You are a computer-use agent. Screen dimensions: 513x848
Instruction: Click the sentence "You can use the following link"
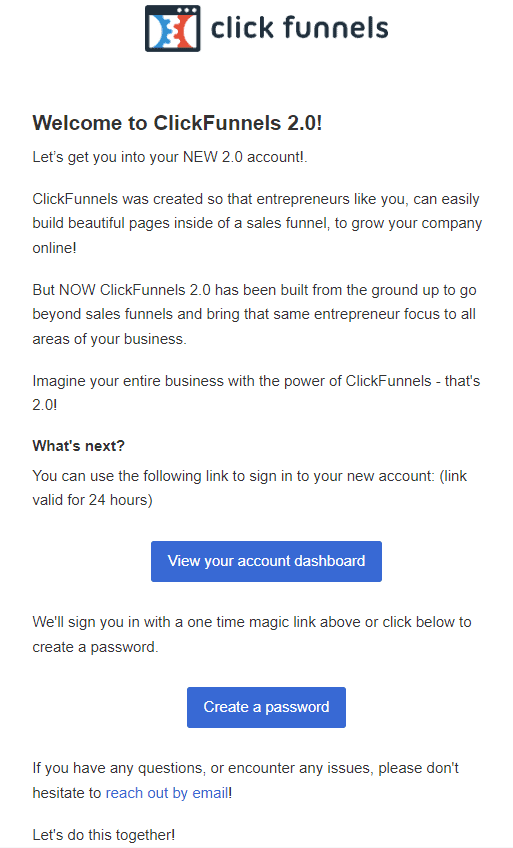[x=250, y=476]
